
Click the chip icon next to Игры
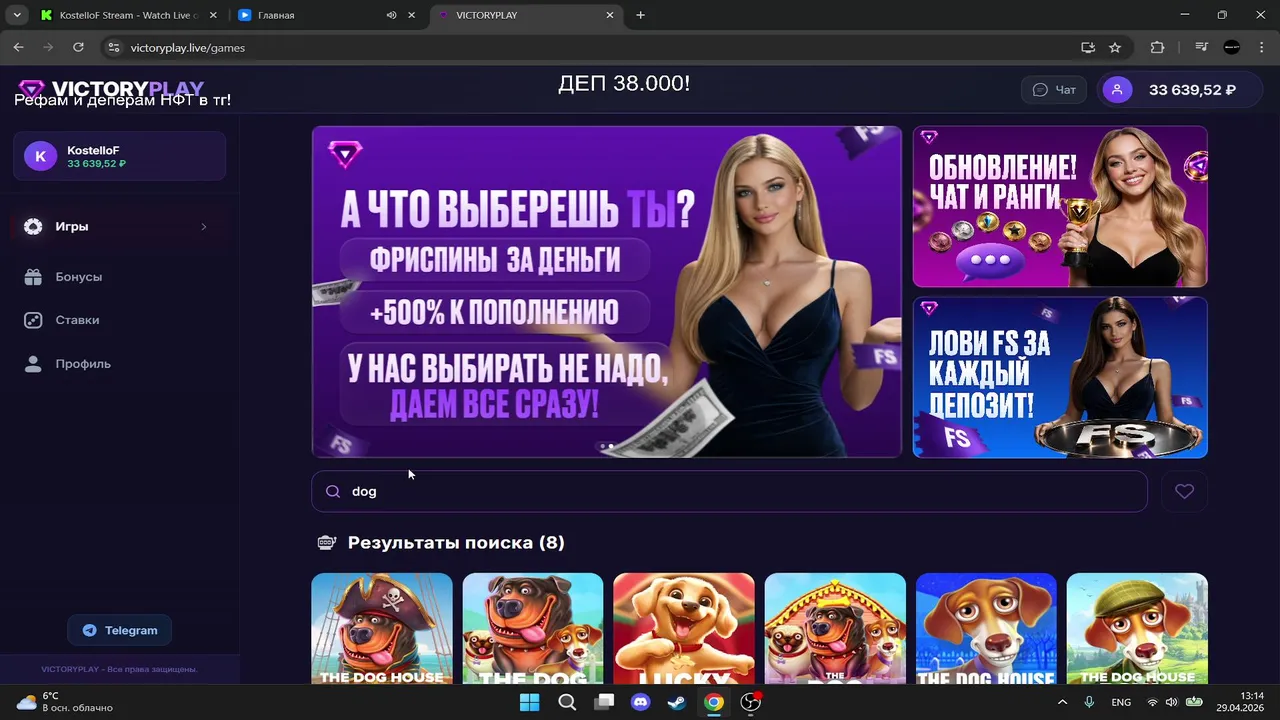pos(33,227)
